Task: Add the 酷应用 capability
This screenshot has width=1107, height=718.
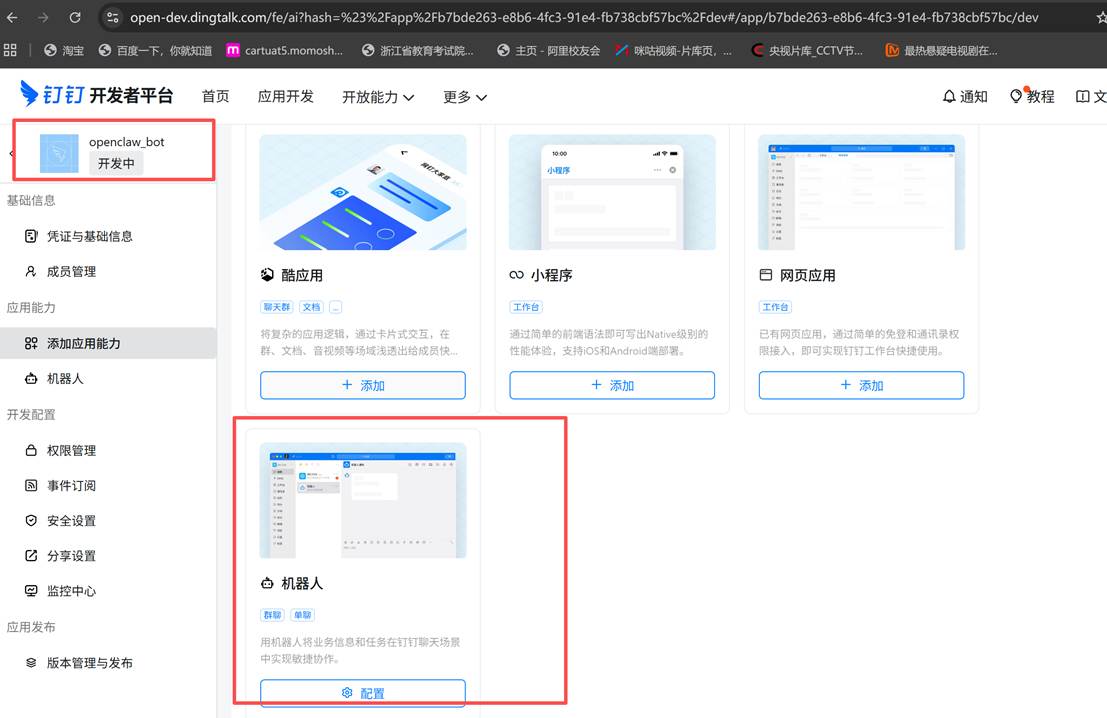Action: click(x=363, y=385)
